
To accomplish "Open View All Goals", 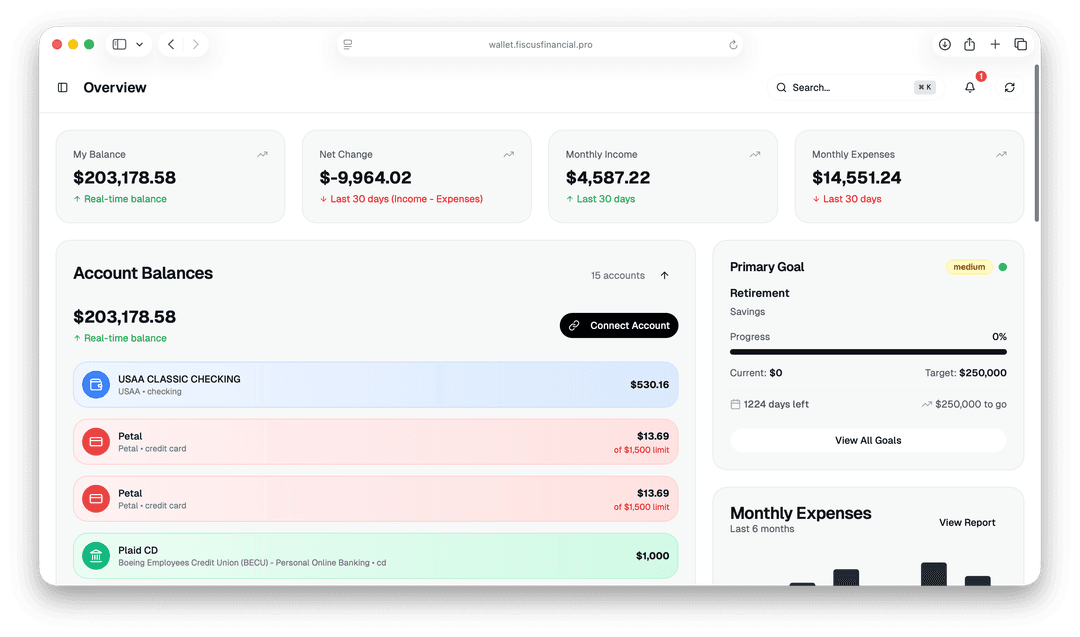I will coord(868,440).
